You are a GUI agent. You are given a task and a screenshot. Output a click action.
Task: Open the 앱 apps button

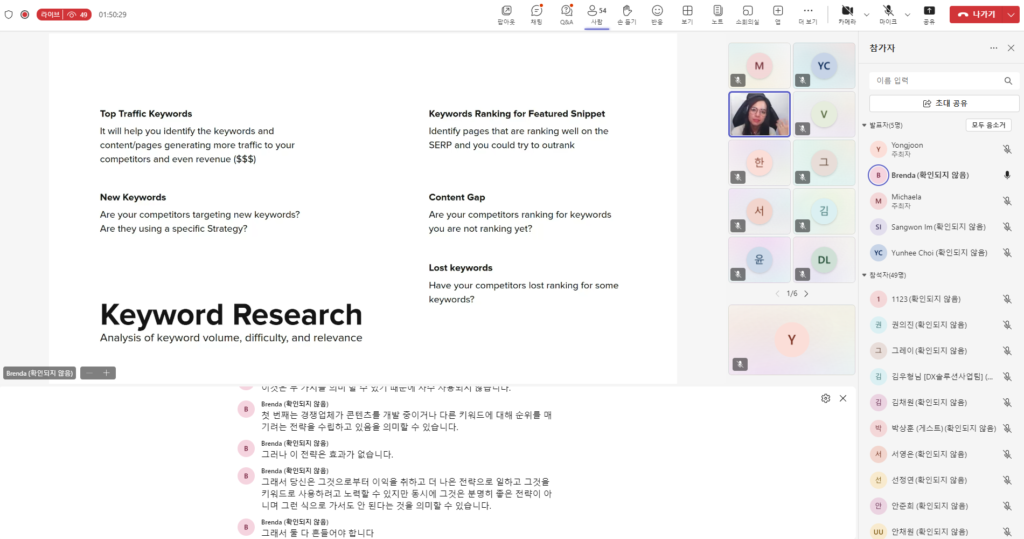pyautogui.click(x=778, y=14)
